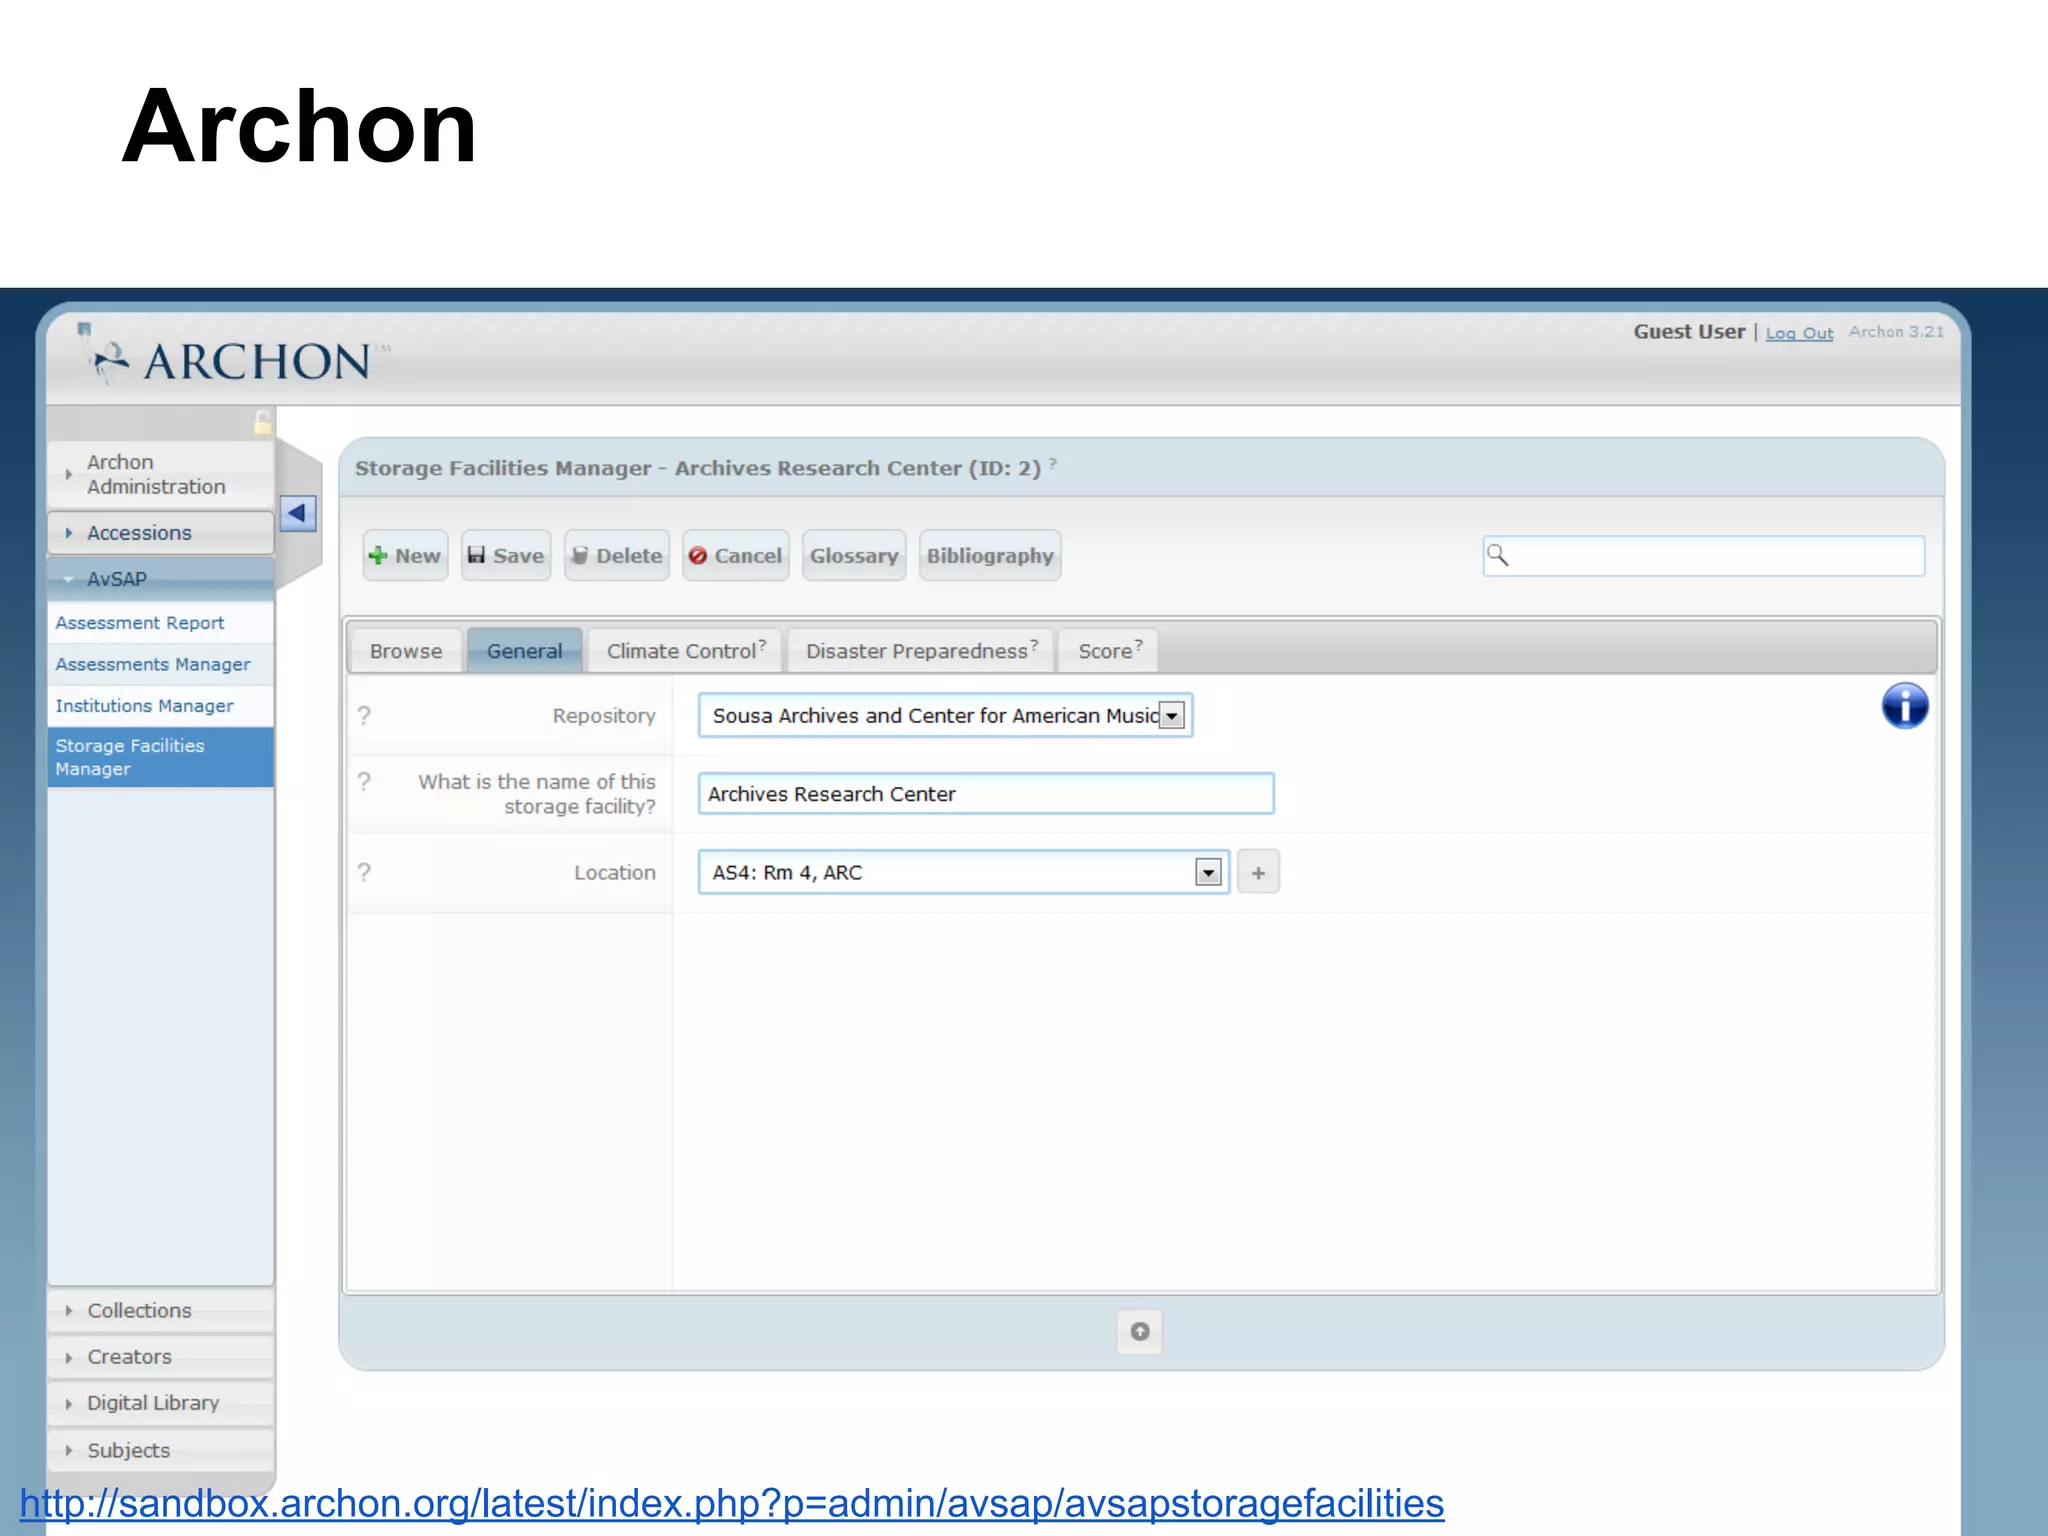The image size is (2048, 1536).
Task: Click the Archon logo
Action: pos(232,357)
